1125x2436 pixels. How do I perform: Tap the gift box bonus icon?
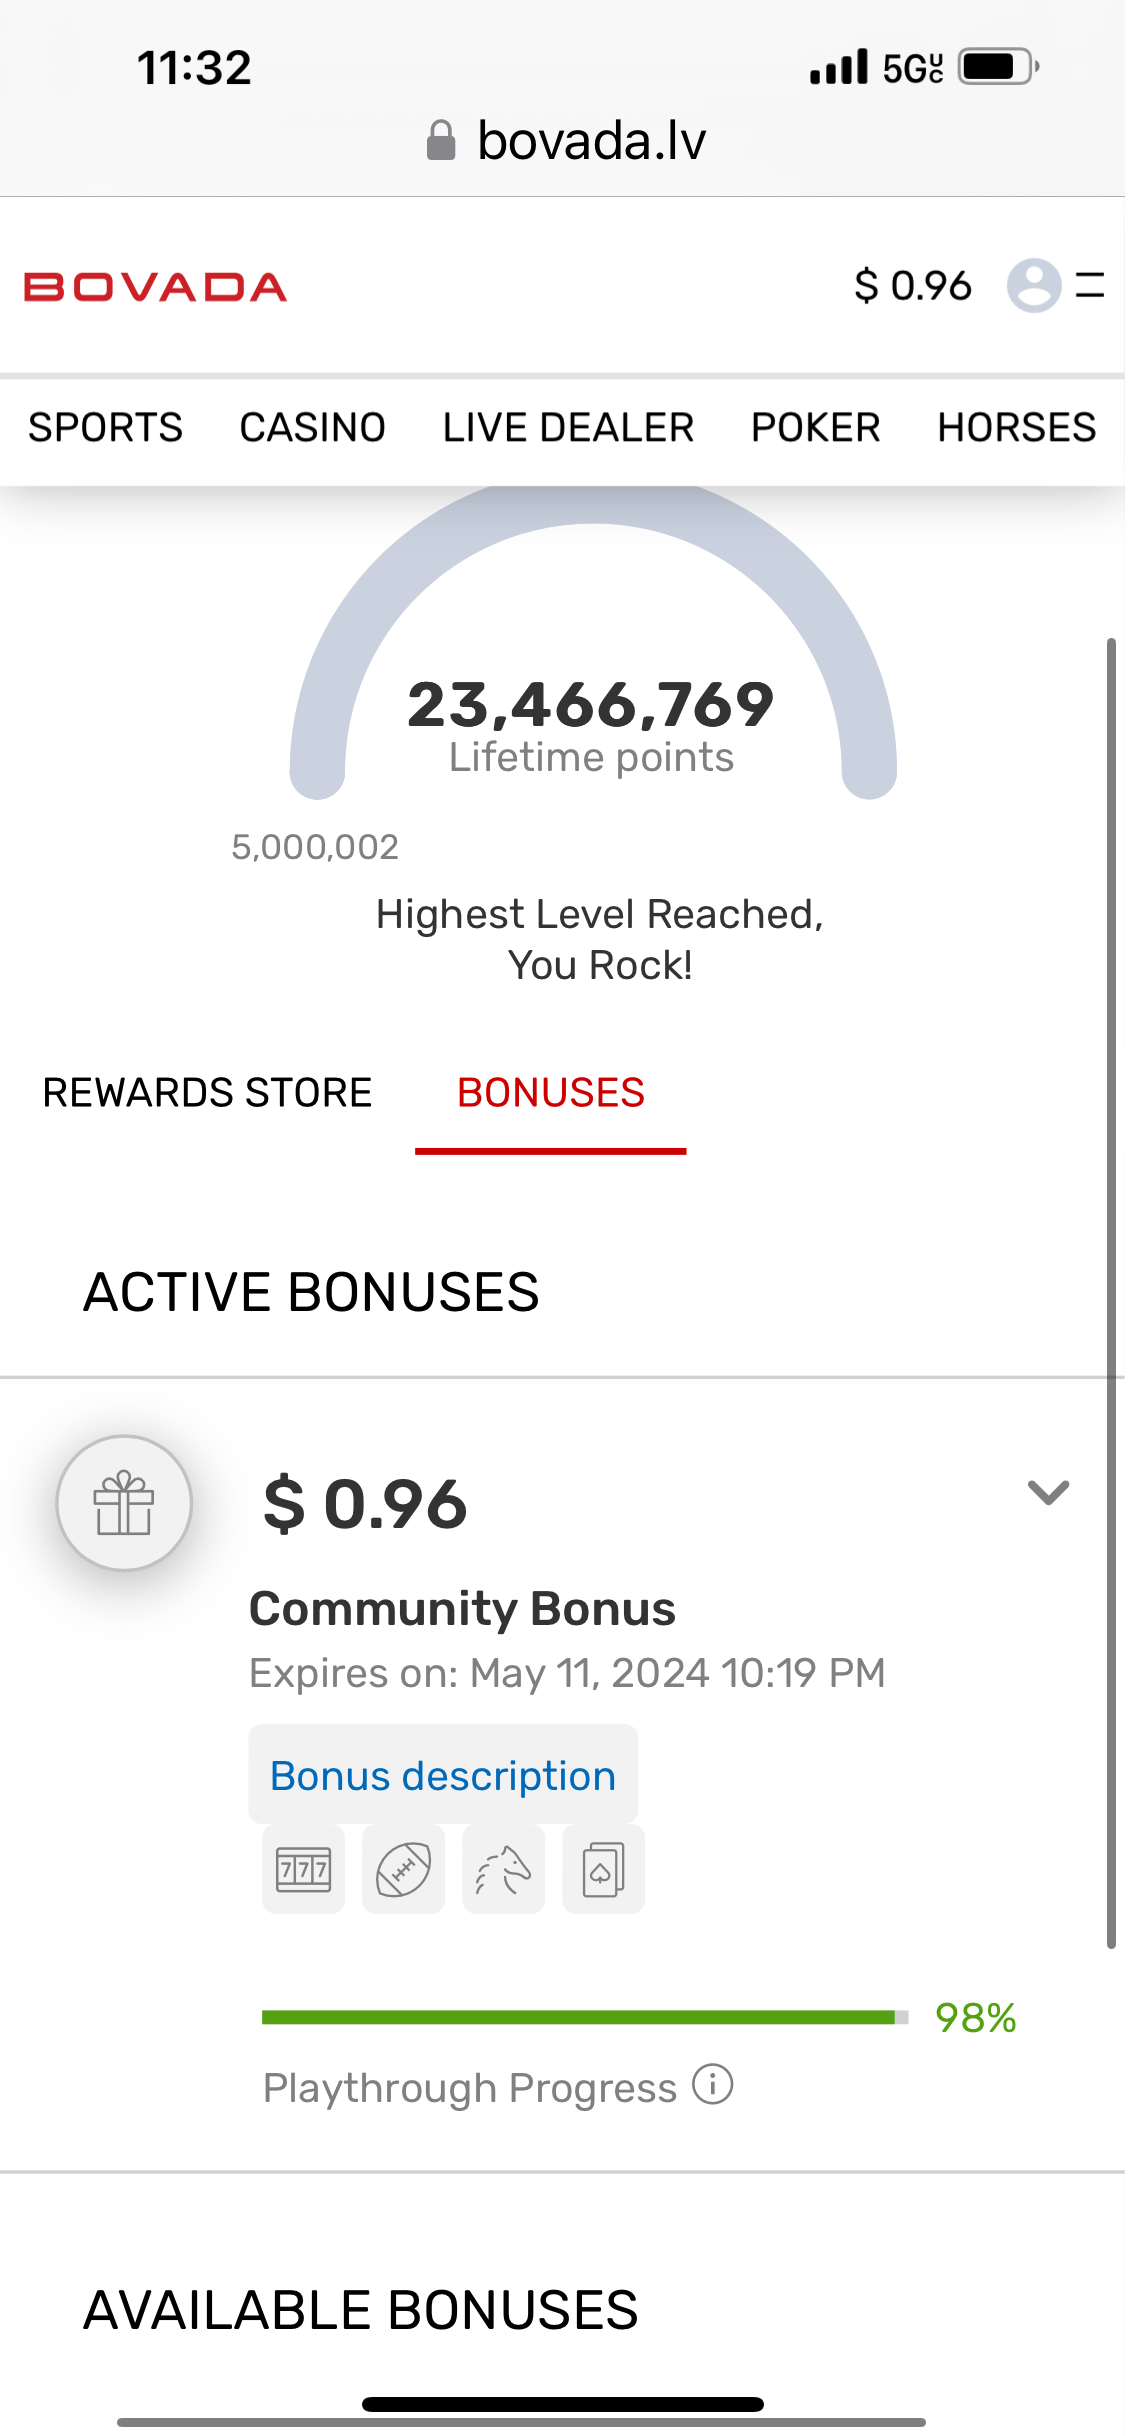coord(124,1502)
